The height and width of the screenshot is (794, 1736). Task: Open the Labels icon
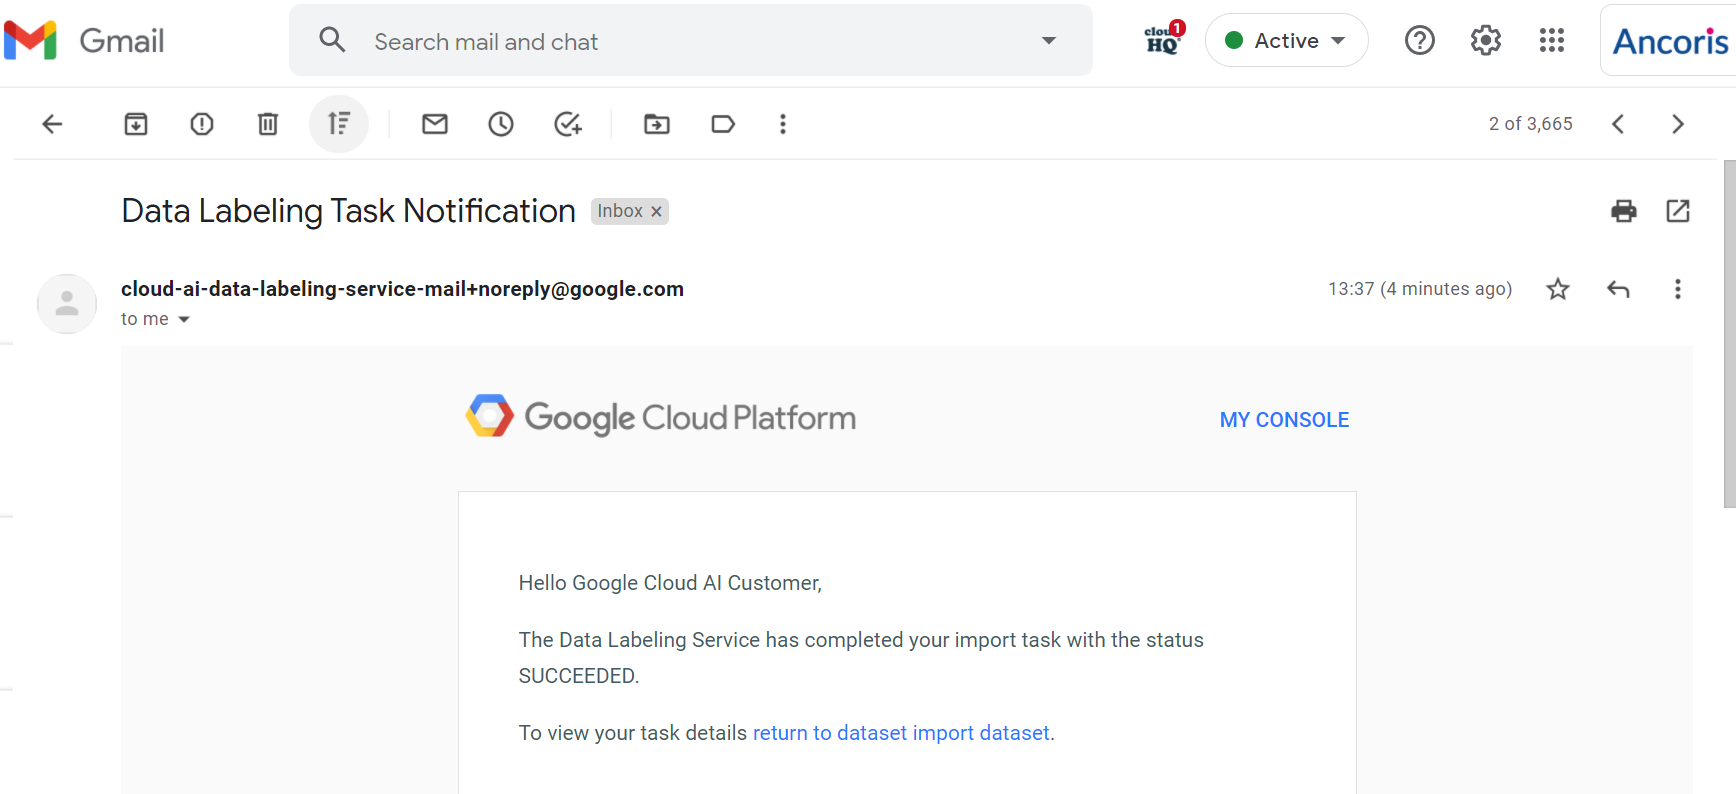[723, 124]
